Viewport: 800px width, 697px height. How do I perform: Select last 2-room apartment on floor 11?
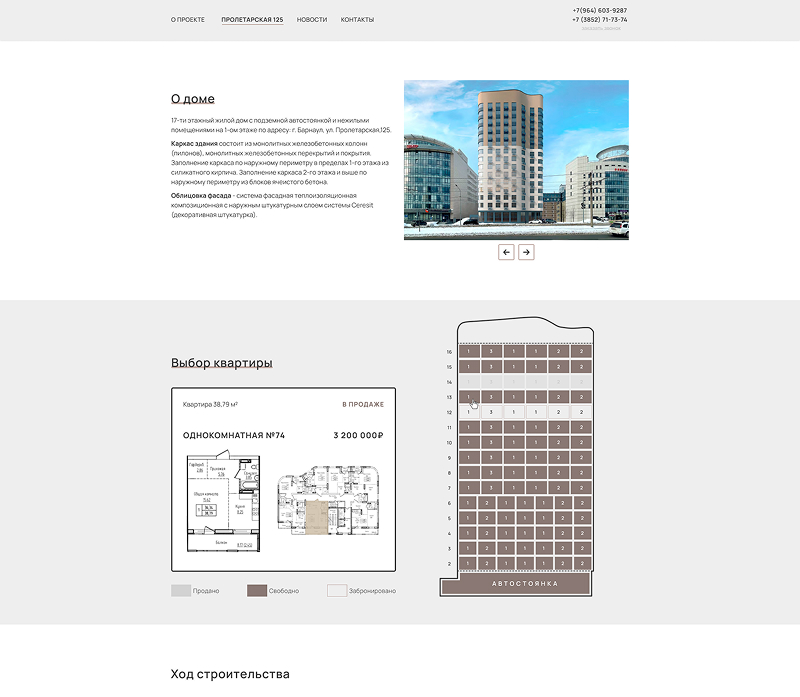(581, 427)
